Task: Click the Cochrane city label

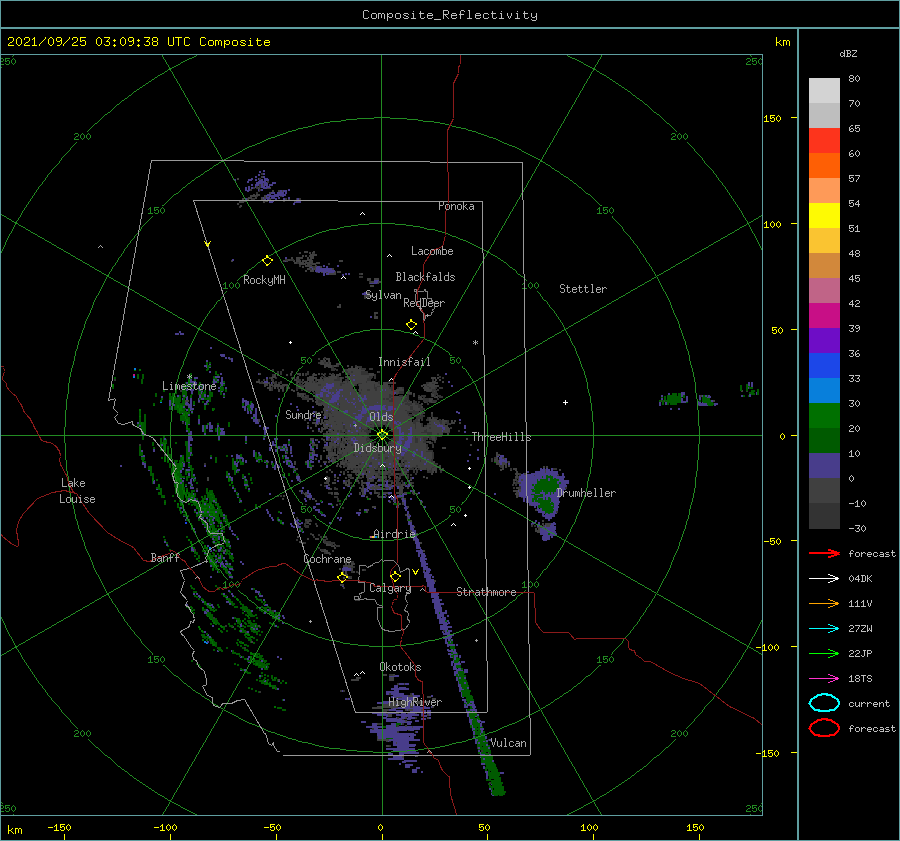Action: [327, 559]
